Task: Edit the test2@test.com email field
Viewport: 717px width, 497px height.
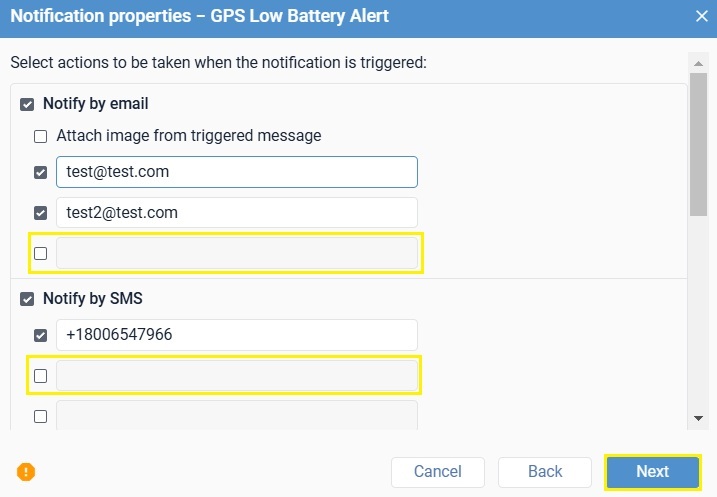Action: (x=237, y=213)
